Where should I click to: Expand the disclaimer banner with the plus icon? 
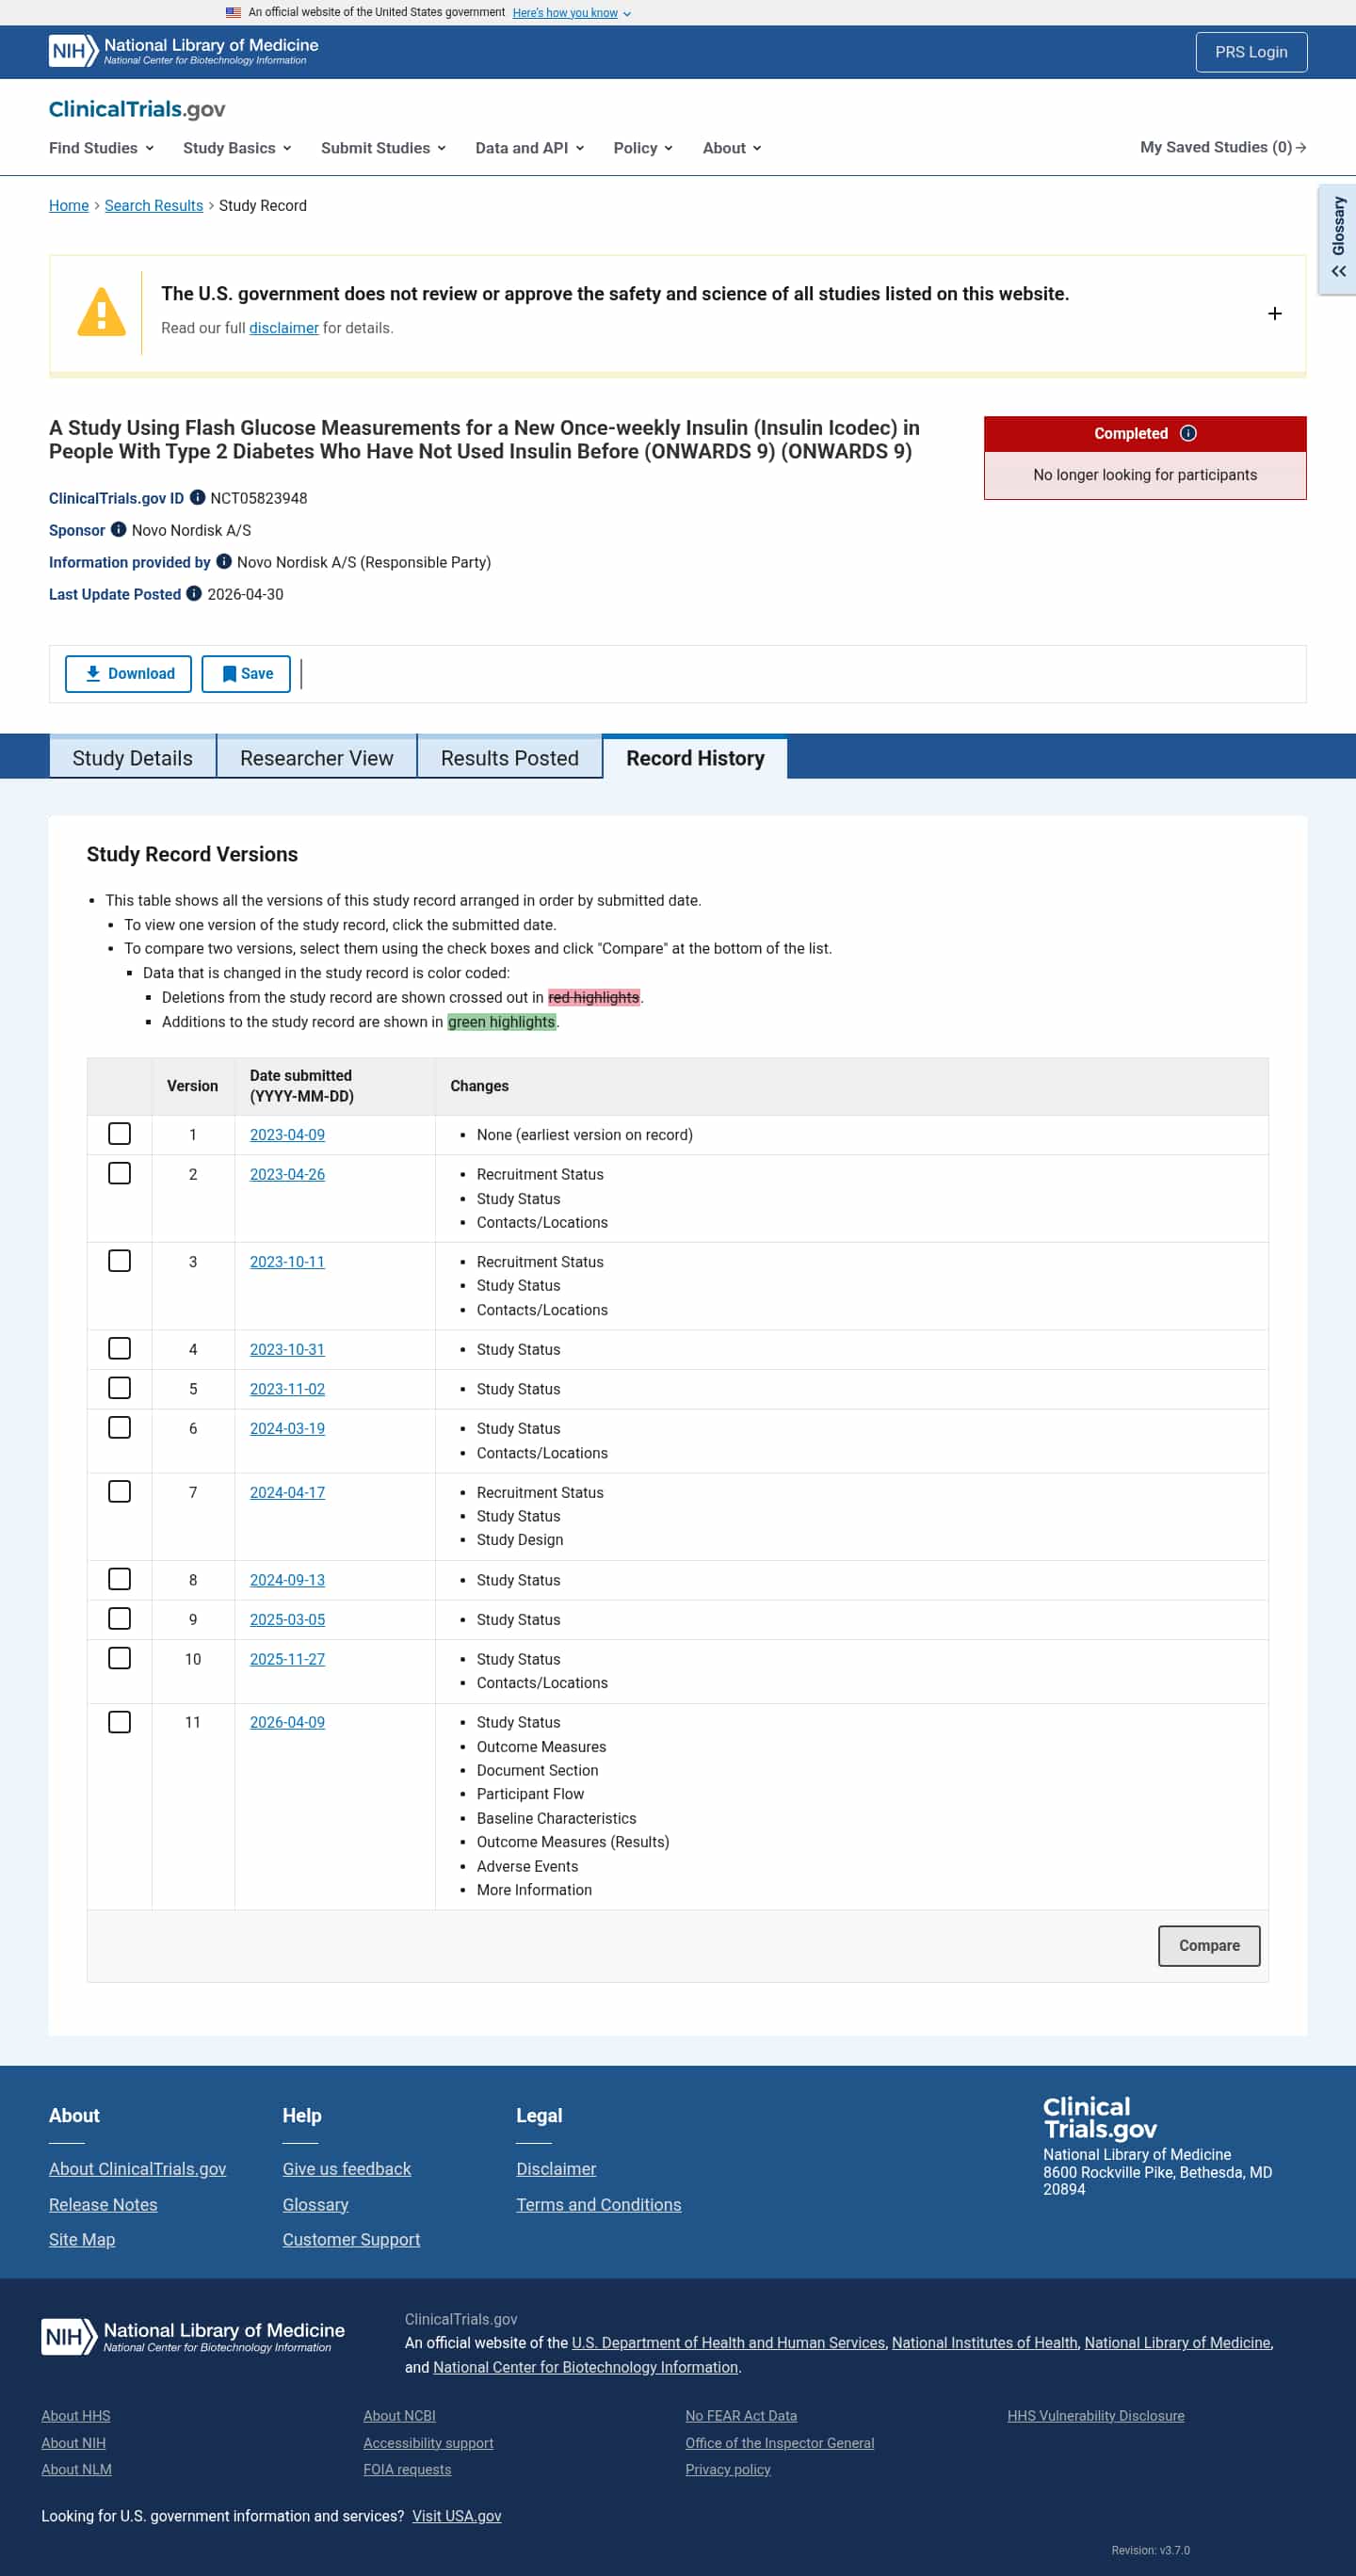(1274, 313)
